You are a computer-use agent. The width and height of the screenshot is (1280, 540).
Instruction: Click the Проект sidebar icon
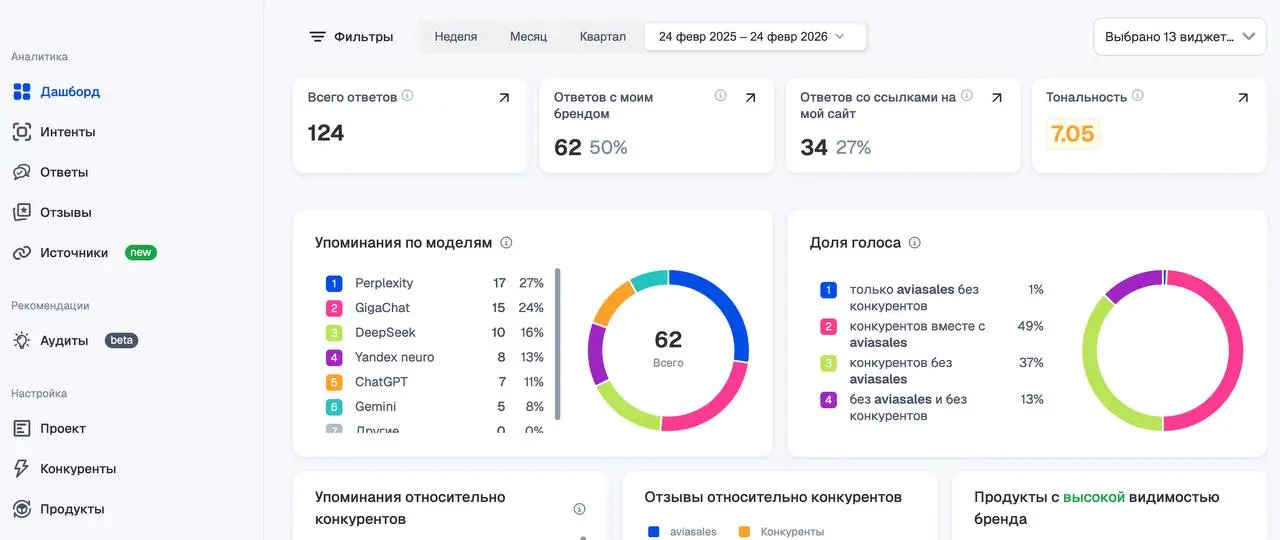(22, 428)
